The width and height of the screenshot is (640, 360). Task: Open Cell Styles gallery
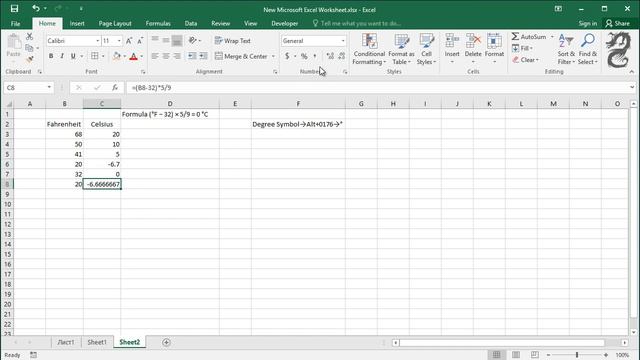tap(426, 49)
